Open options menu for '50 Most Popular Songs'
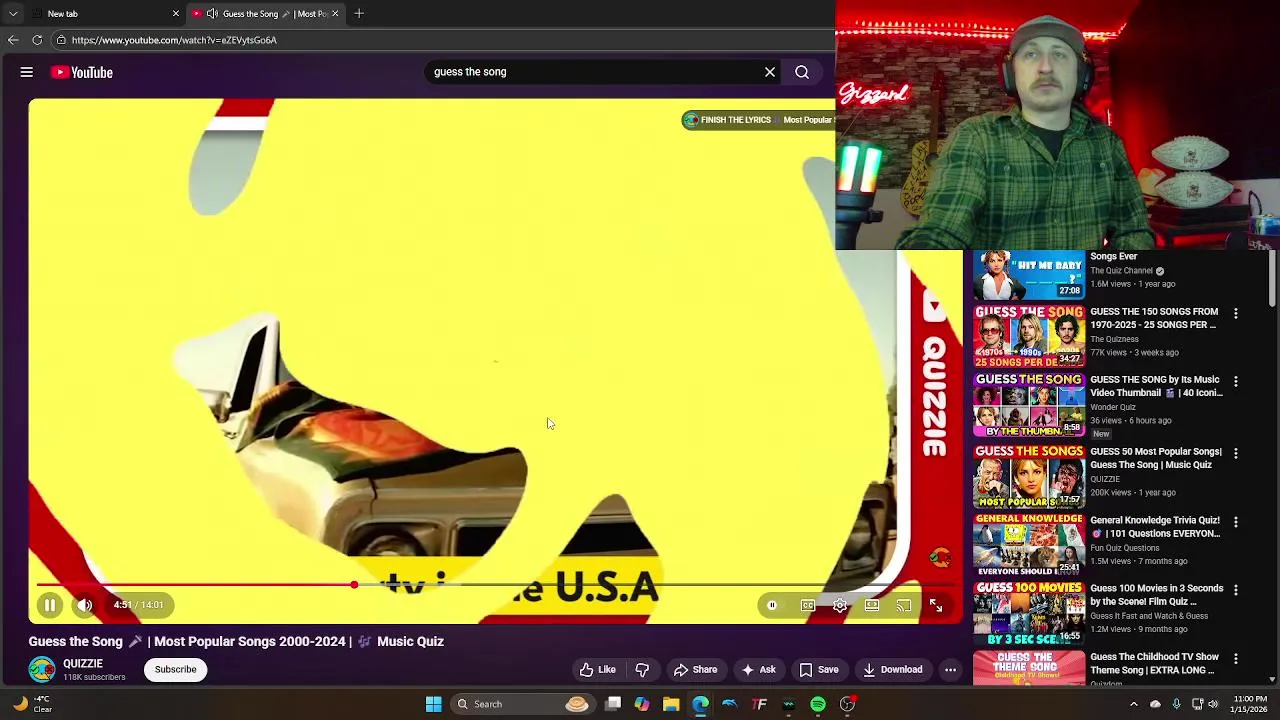Image resolution: width=1280 pixels, height=720 pixels. [x=1236, y=453]
